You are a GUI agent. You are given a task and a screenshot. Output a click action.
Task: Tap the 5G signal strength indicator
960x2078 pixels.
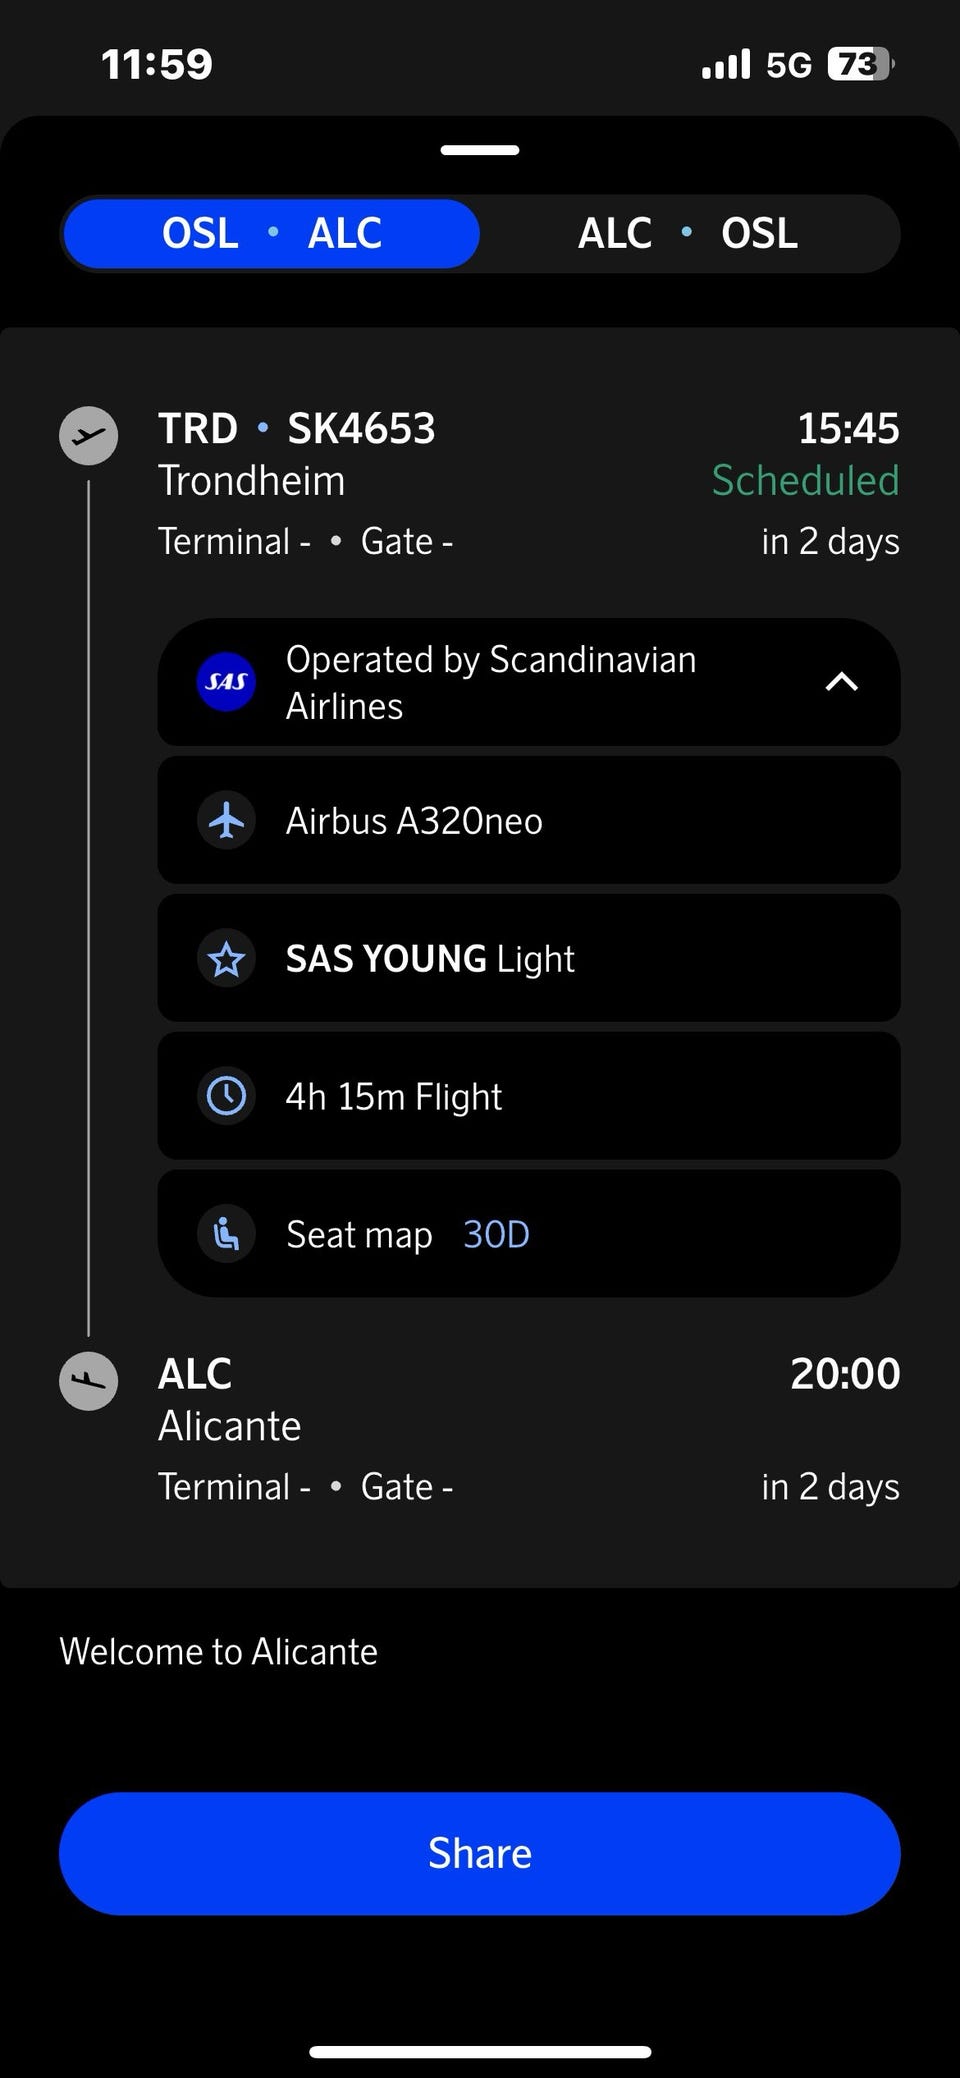point(756,65)
